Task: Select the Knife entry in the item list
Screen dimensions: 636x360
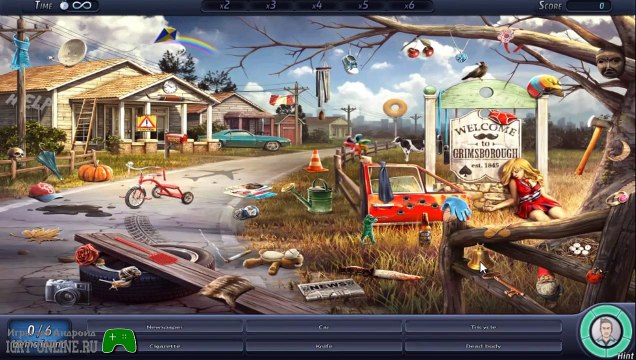Action: [324, 346]
